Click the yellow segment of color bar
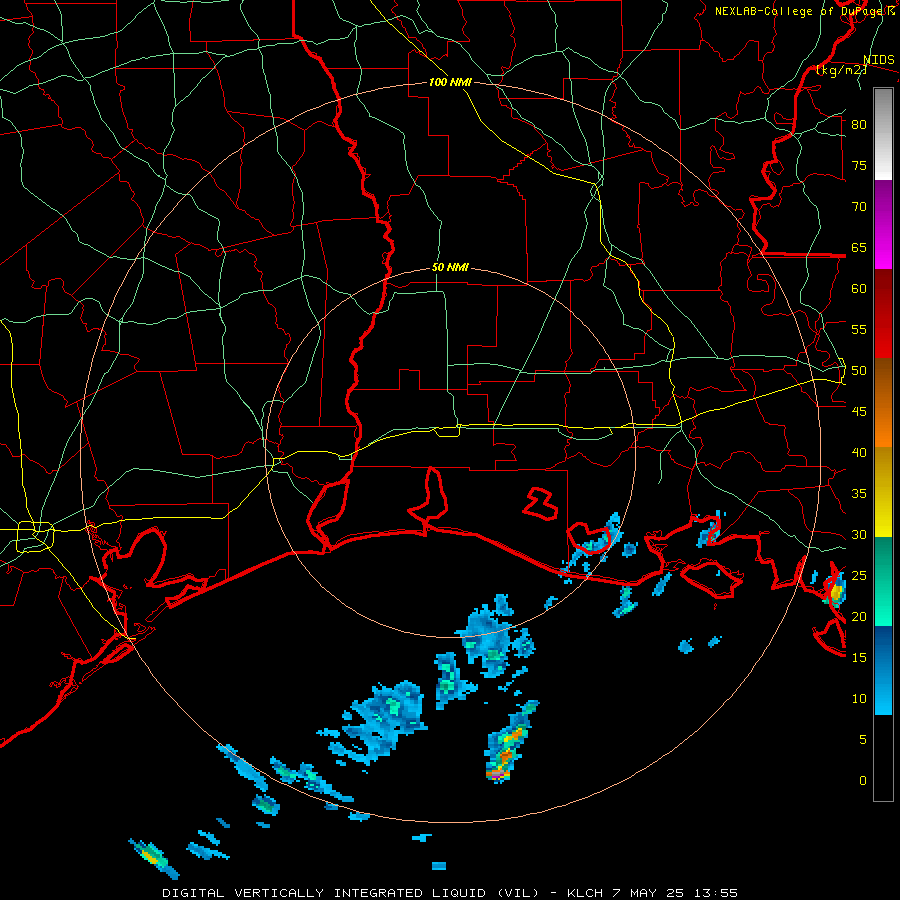Viewport: 900px width, 900px height. (x=883, y=492)
